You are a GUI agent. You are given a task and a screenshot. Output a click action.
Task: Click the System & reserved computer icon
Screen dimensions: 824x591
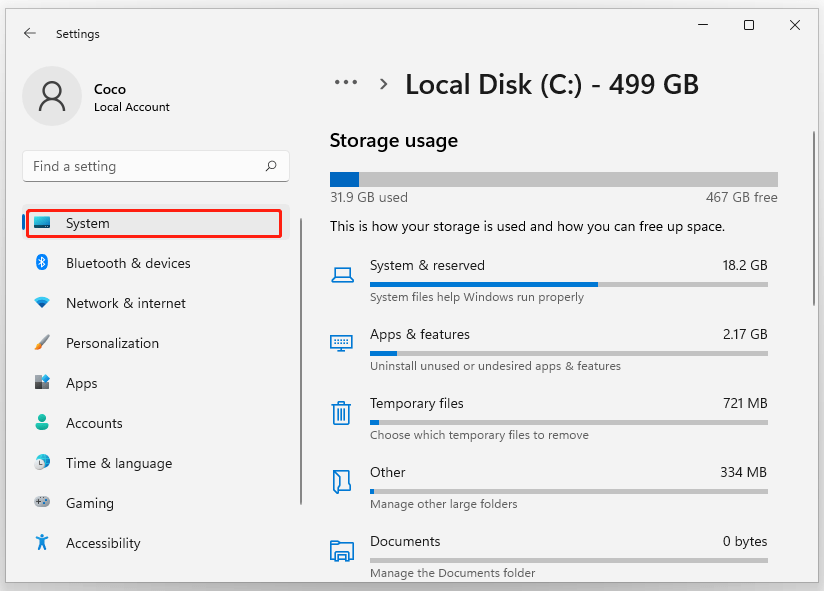point(341,273)
